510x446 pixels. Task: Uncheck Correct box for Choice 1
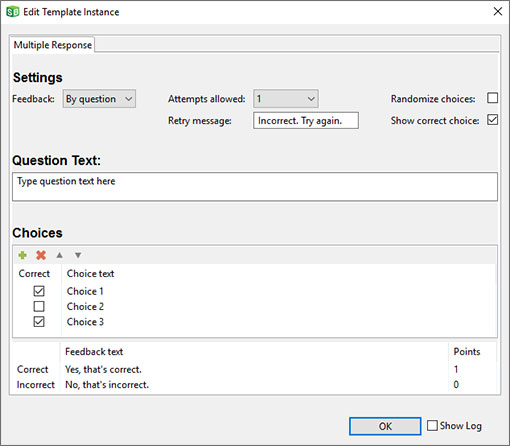(39, 291)
